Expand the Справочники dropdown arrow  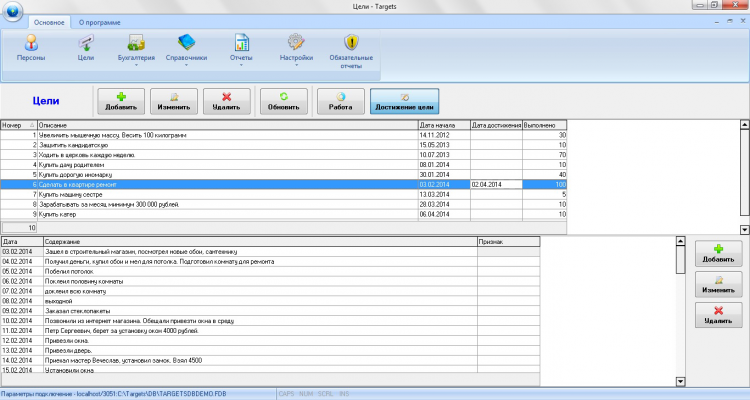pyautogui.click(x=186, y=65)
